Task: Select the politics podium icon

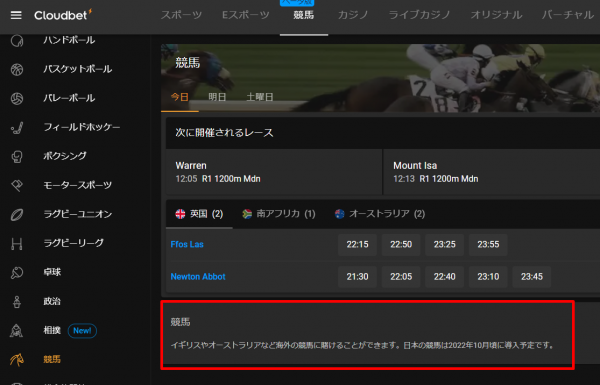Action: [x=17, y=302]
